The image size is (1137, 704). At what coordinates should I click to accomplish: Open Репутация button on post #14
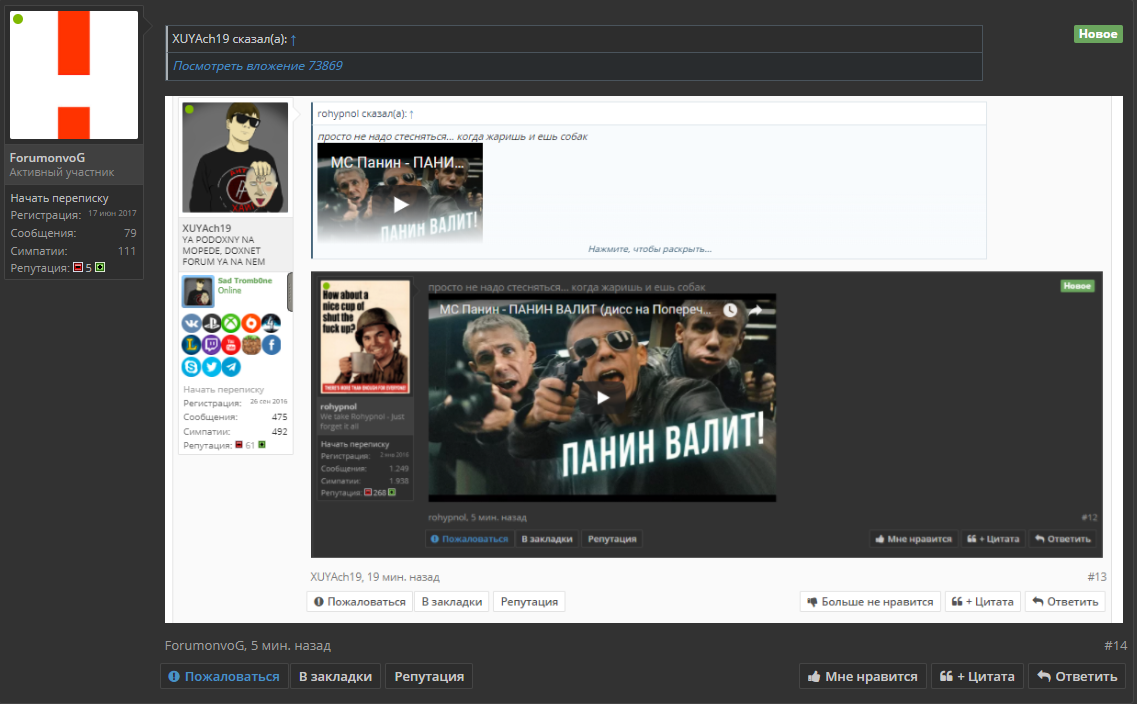tap(429, 676)
